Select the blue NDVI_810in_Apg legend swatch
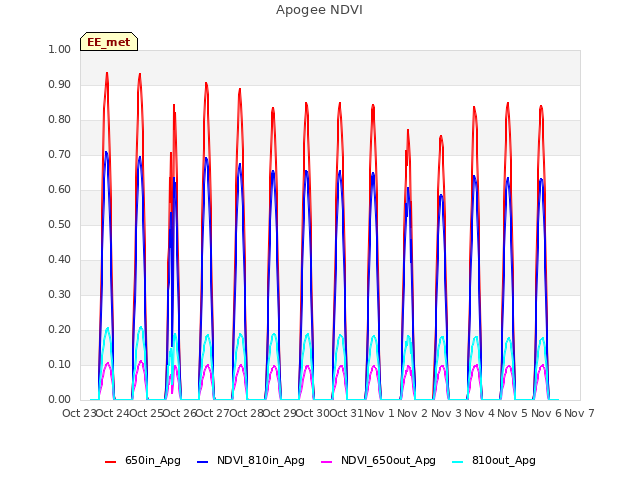Viewport: 640px width, 480px height. [x=202, y=462]
